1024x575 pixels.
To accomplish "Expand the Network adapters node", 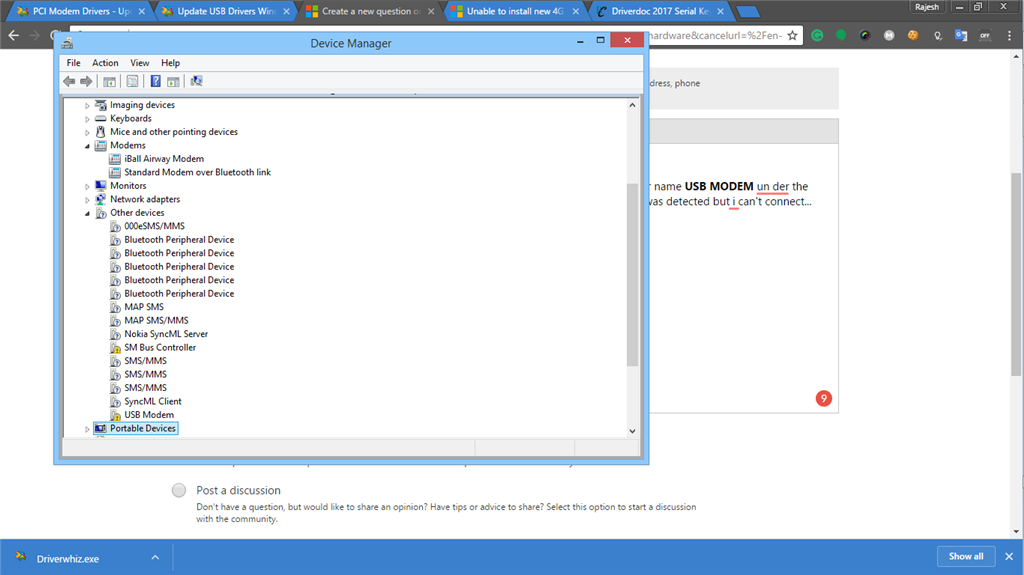I will 88,200.
